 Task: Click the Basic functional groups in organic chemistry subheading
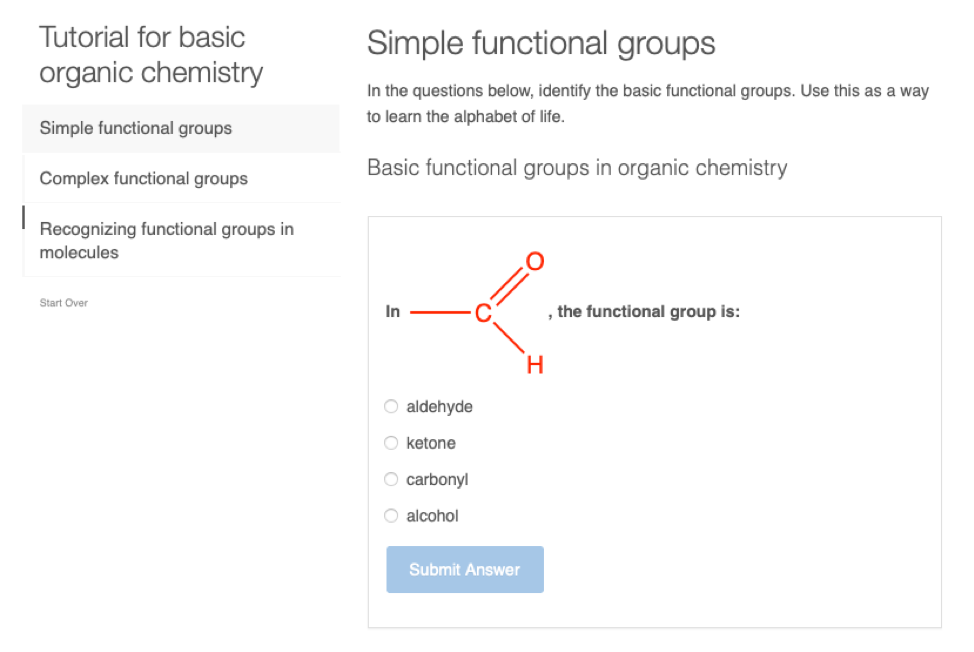point(577,168)
